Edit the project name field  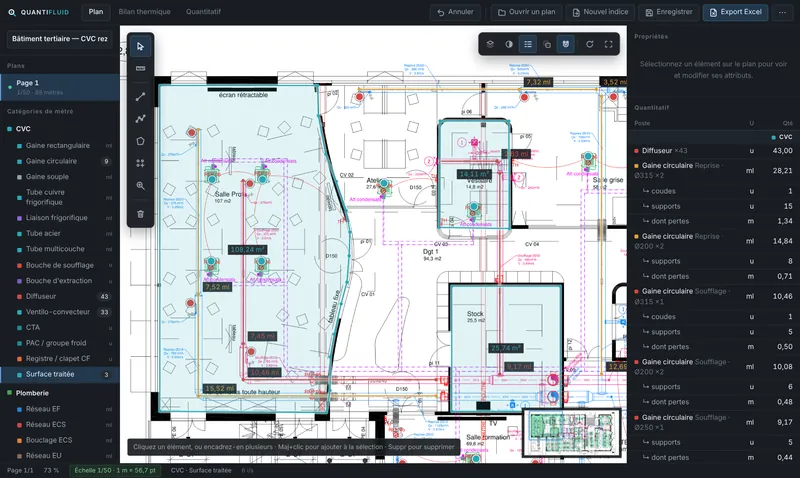pos(60,39)
